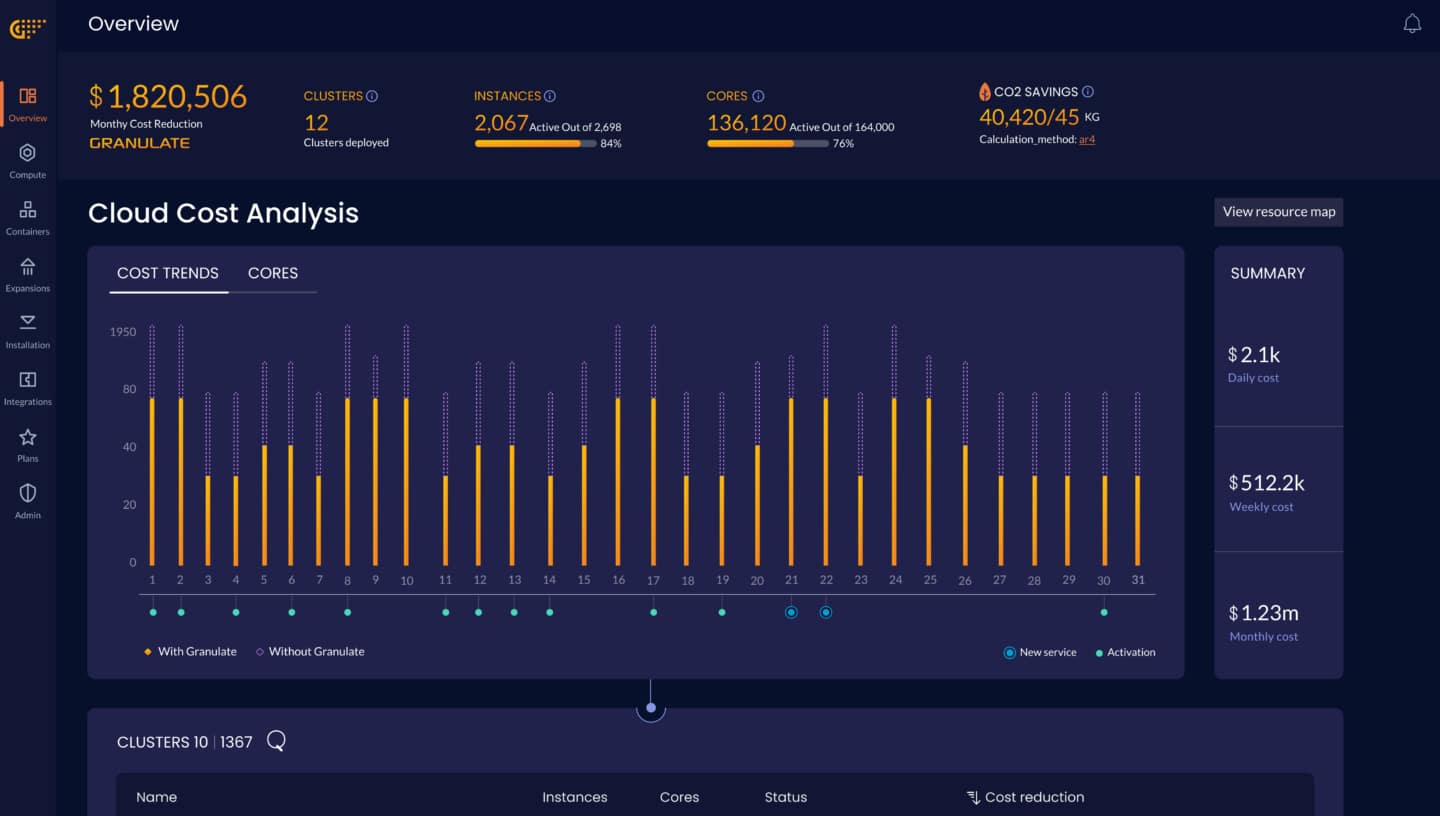The height and width of the screenshot is (816, 1440).
Task: Click the CLUSTERS 10 | 1367 heading
Action: click(185, 742)
